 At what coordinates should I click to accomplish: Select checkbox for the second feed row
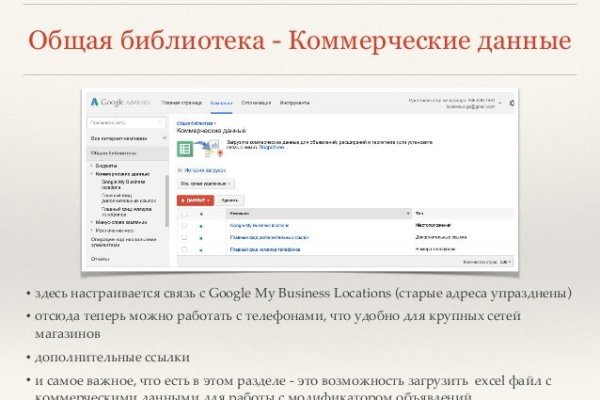tap(183, 237)
